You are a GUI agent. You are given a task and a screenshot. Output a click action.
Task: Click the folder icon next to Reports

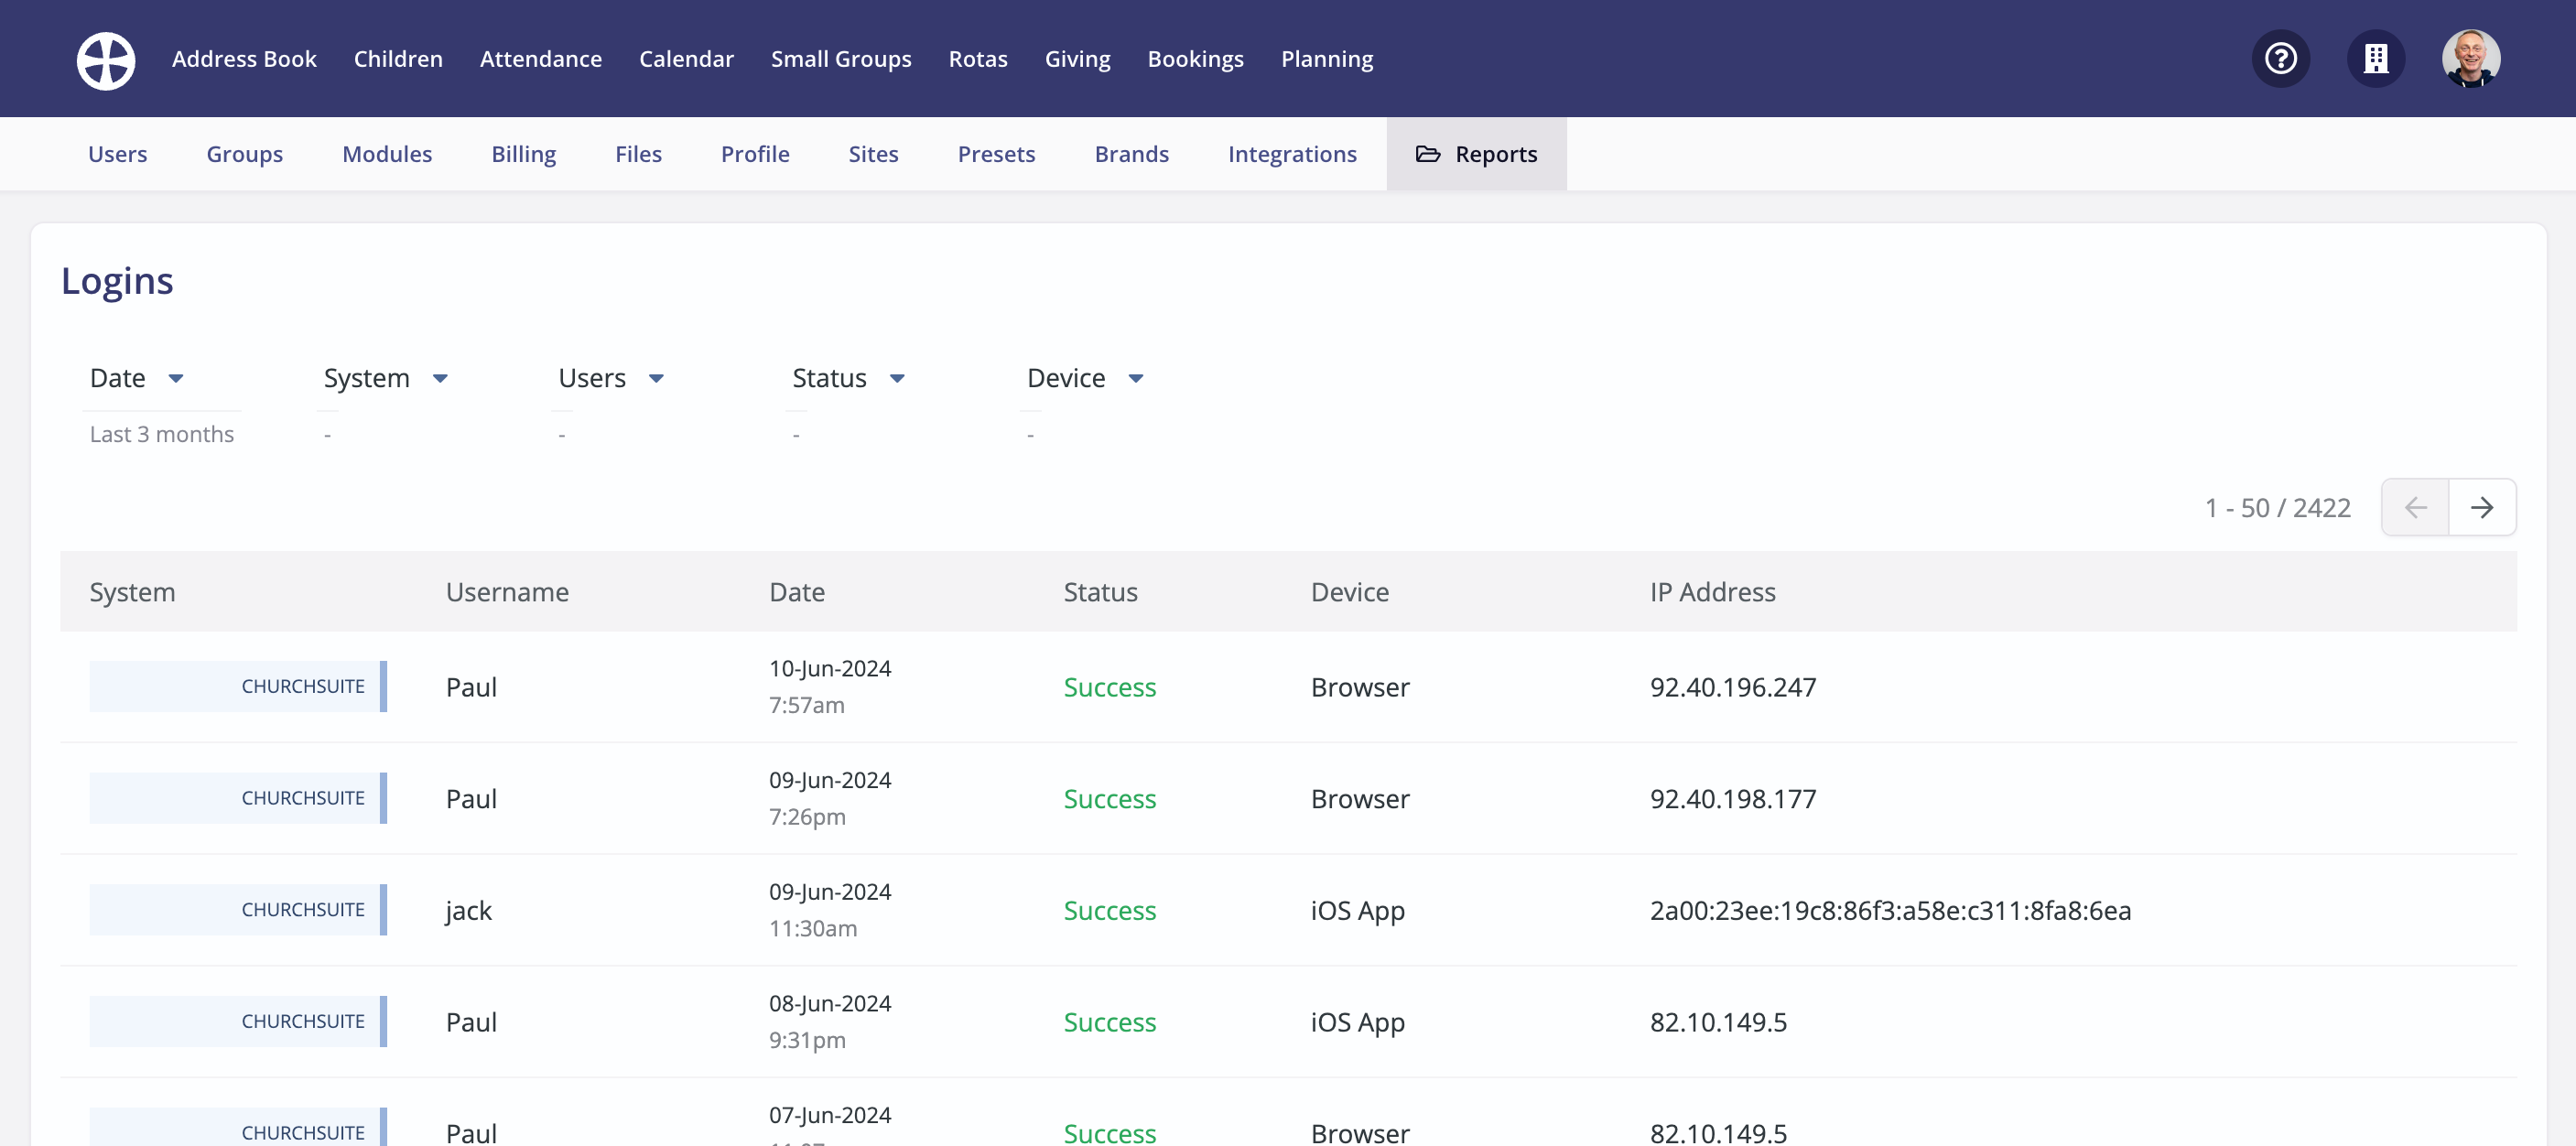pyautogui.click(x=1428, y=153)
